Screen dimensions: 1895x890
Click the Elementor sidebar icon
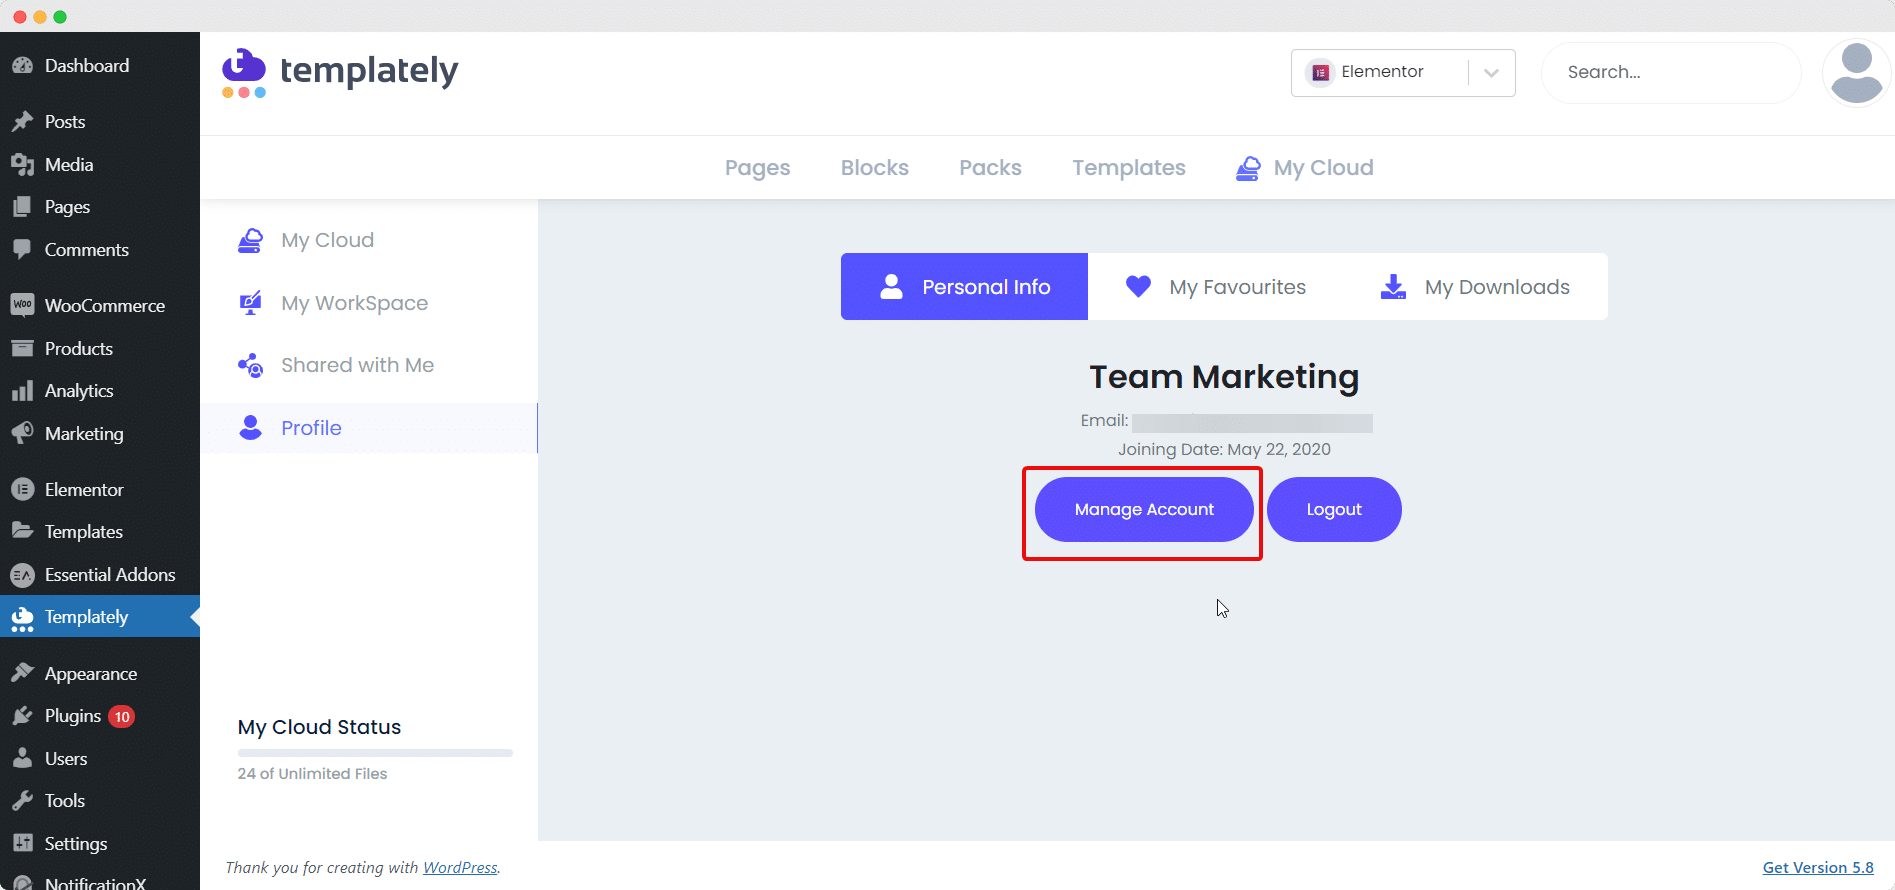[x=22, y=490]
